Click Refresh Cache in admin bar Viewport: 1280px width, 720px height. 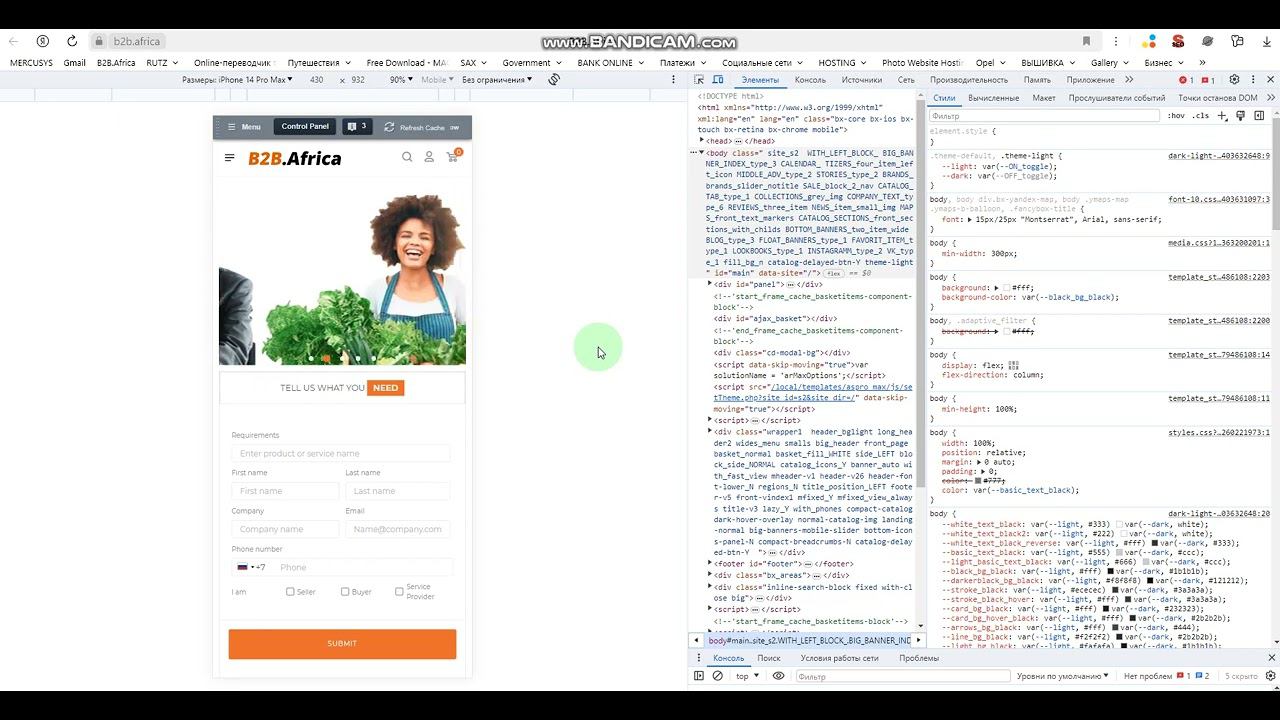(414, 127)
